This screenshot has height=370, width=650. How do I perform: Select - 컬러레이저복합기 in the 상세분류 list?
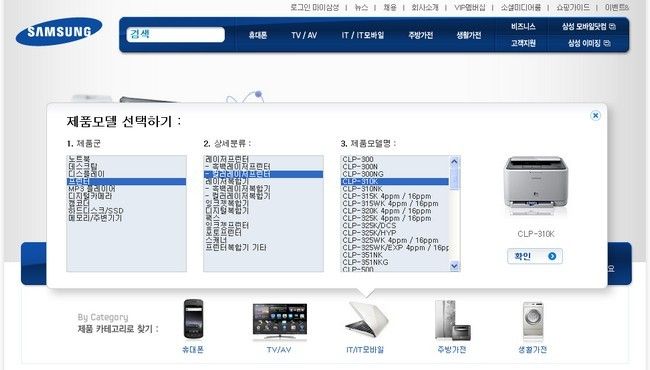263,196
